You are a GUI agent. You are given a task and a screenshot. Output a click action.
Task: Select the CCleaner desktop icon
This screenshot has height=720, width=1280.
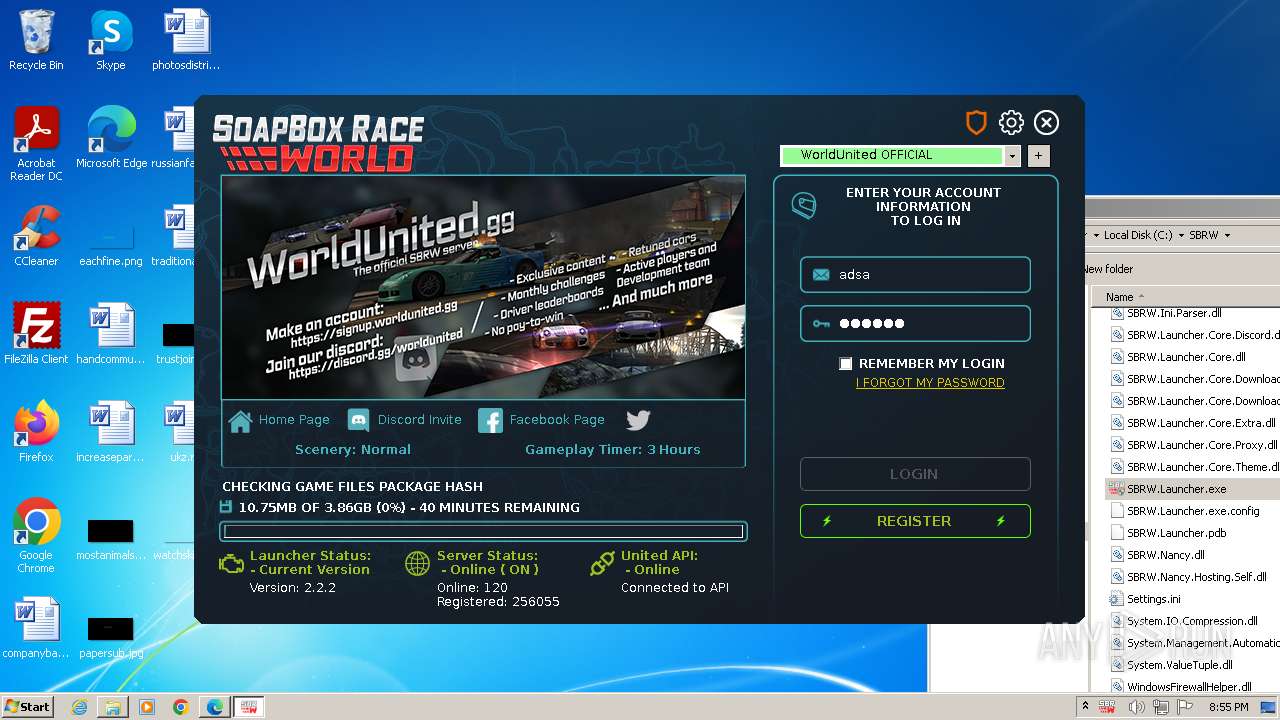(x=36, y=236)
